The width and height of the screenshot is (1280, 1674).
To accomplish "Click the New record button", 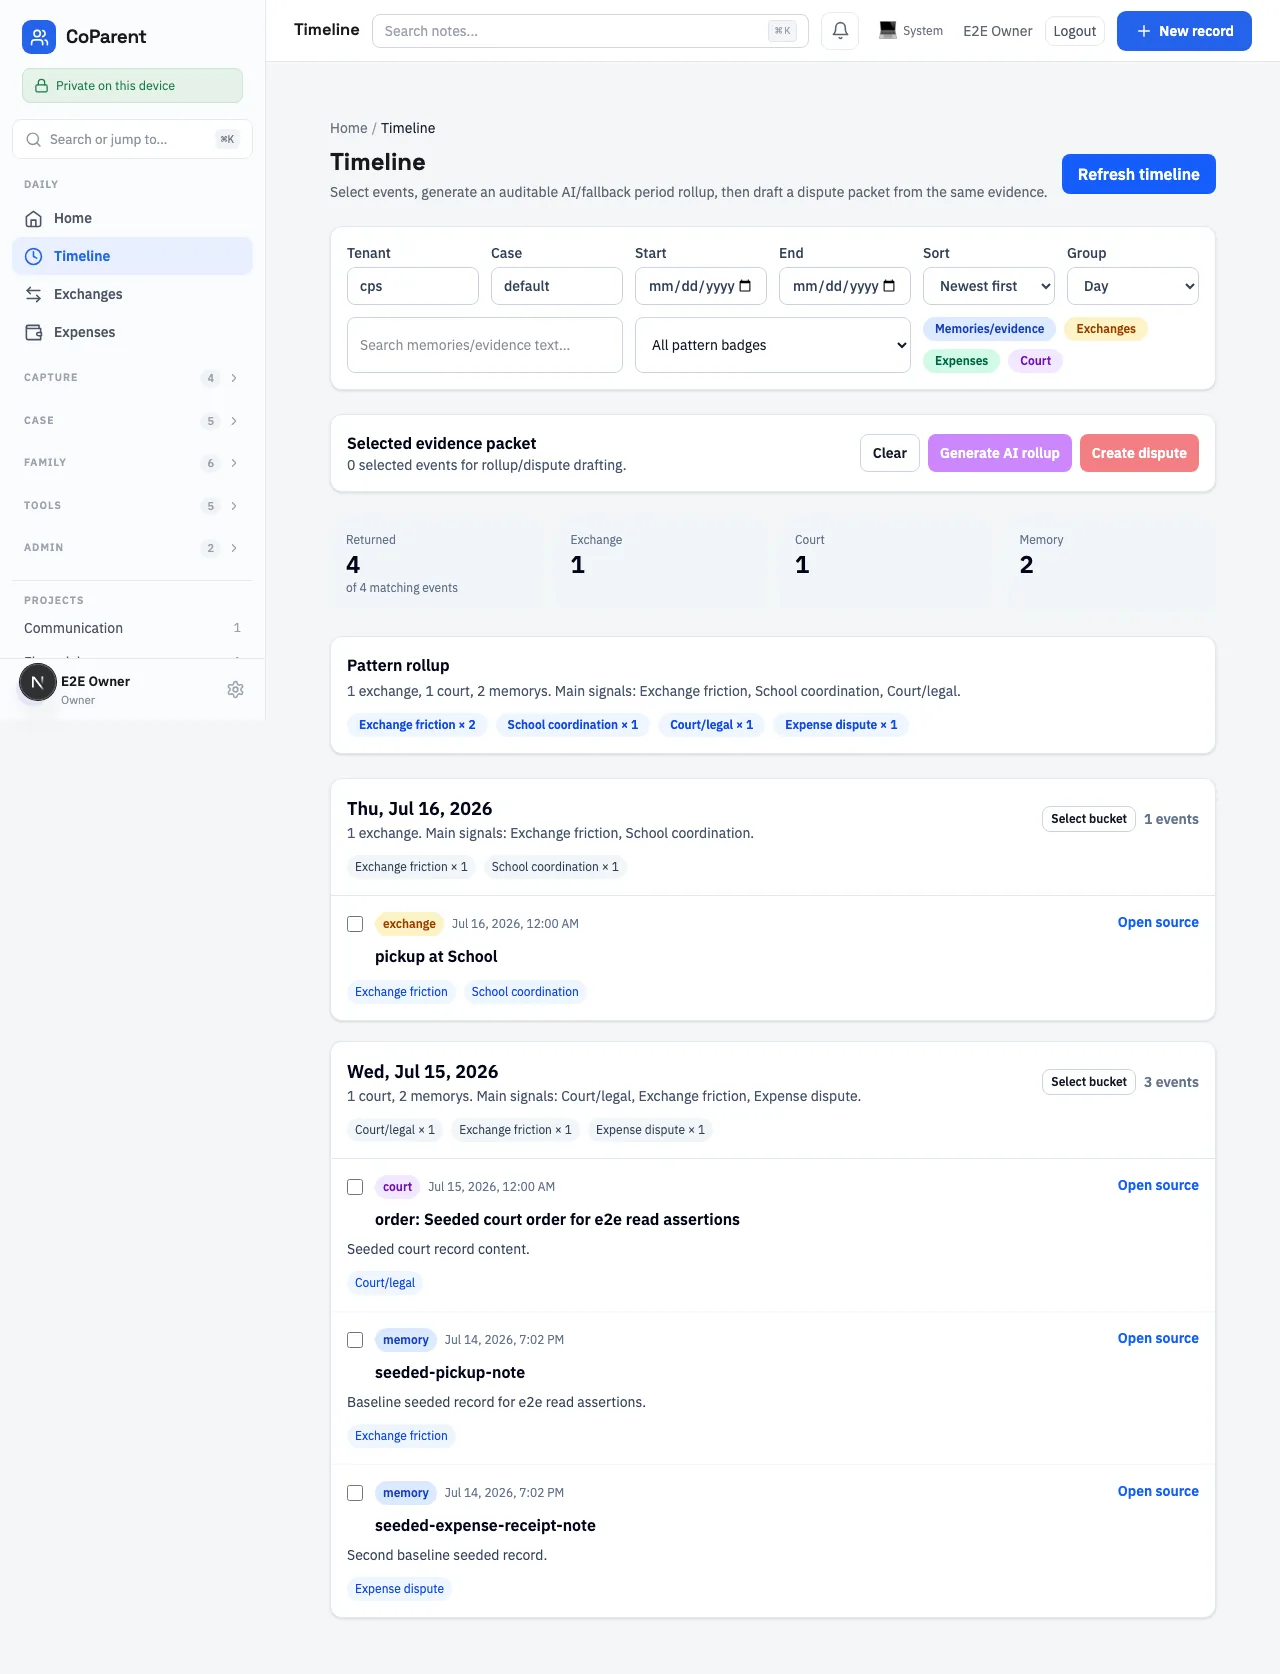I will (x=1184, y=31).
